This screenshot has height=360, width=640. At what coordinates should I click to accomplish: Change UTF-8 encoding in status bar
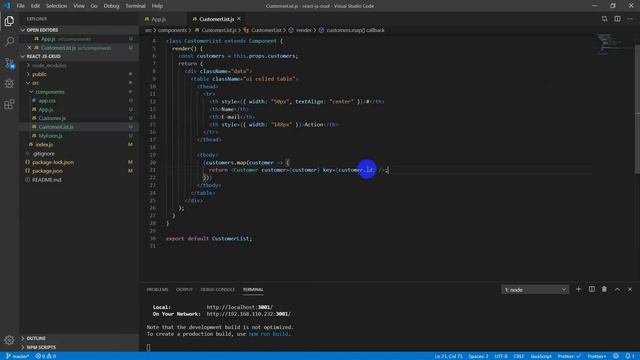pyautogui.click(x=501, y=356)
